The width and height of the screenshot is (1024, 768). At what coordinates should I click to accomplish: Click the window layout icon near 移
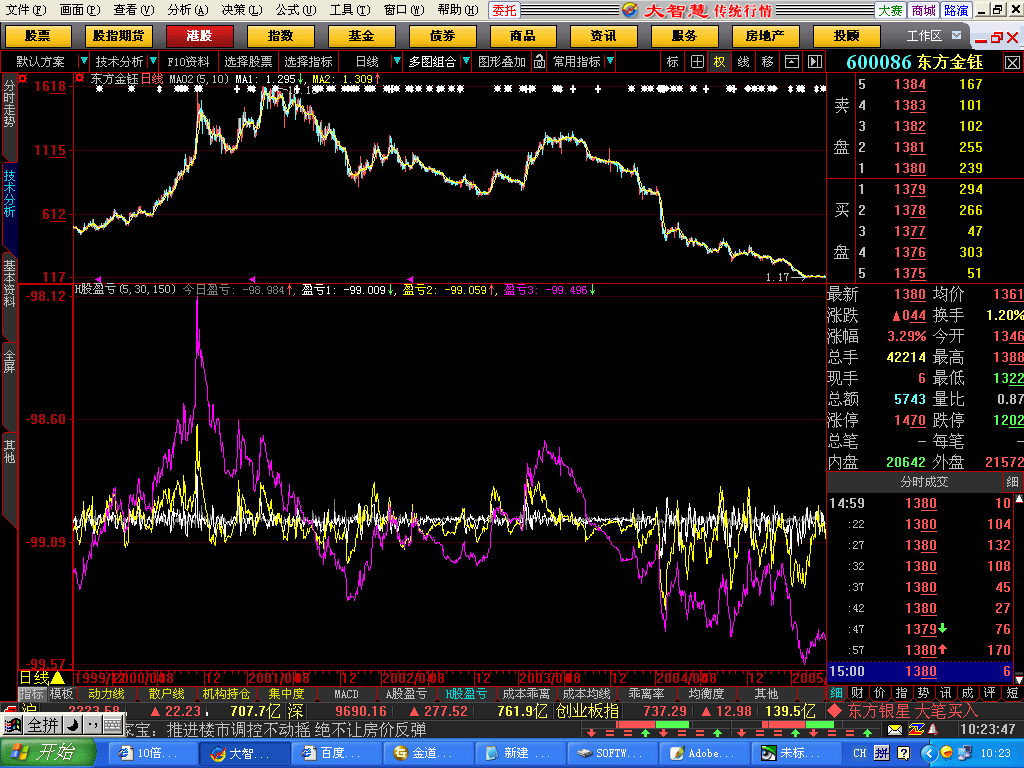792,61
